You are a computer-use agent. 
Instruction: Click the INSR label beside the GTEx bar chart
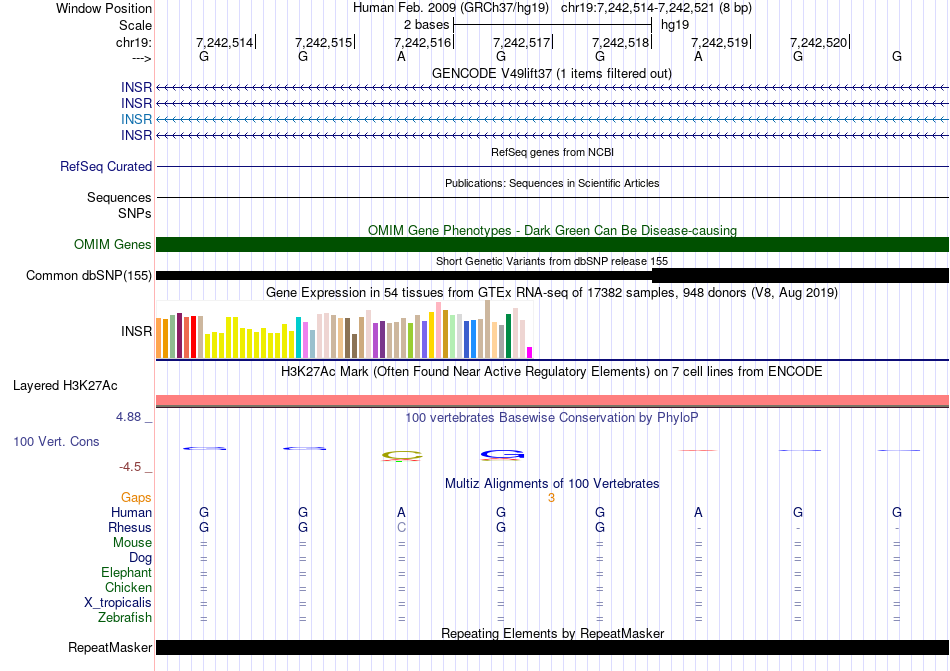(x=136, y=331)
